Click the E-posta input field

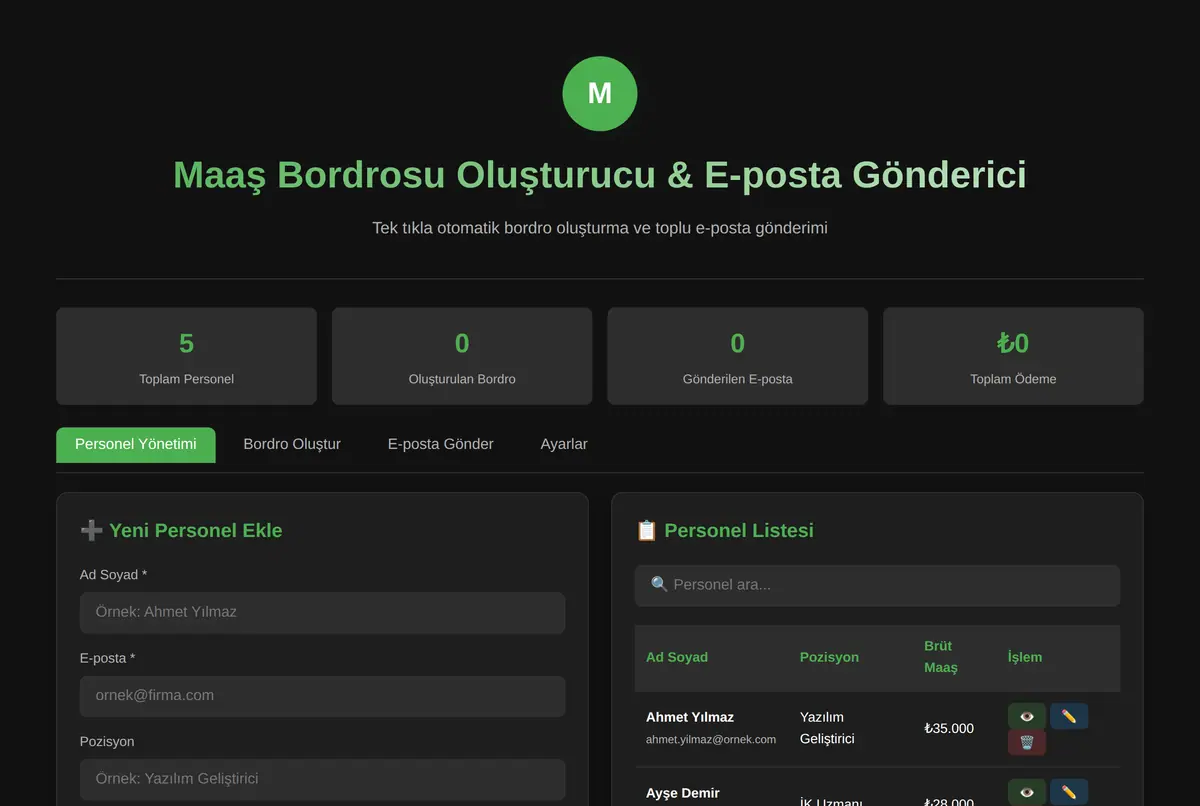(x=322, y=696)
